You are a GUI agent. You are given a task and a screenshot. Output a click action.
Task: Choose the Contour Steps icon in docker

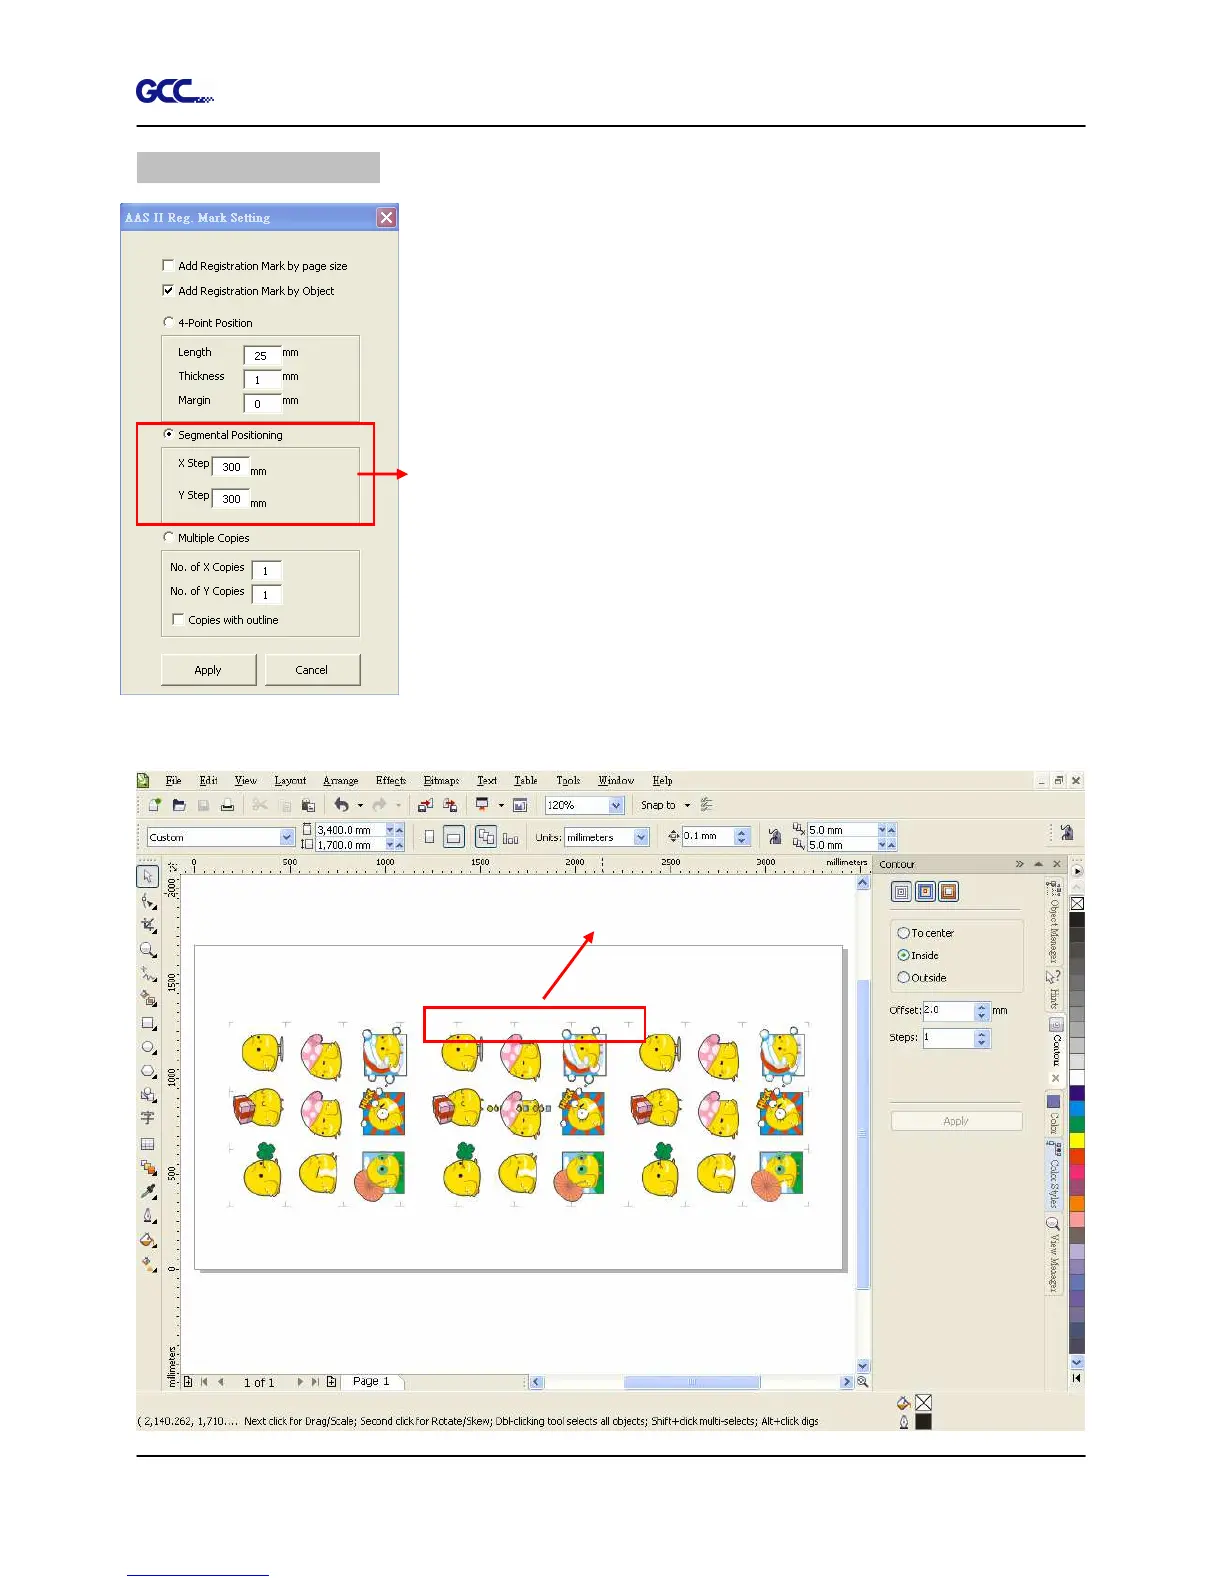click(901, 891)
